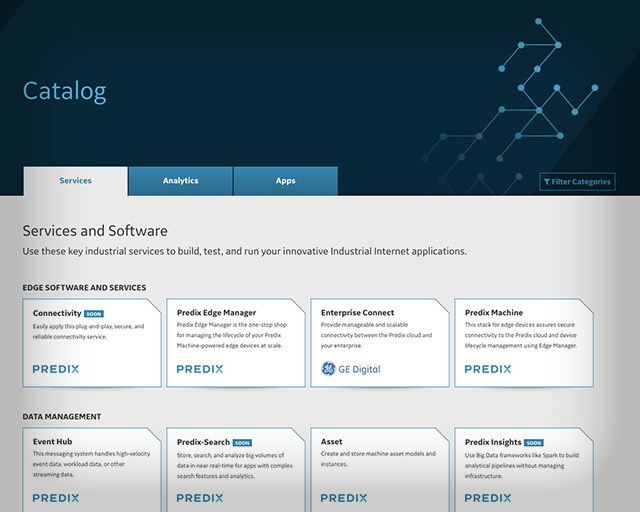Click the funnel icon in Filter Categories
The image size is (640, 512).
(x=547, y=182)
